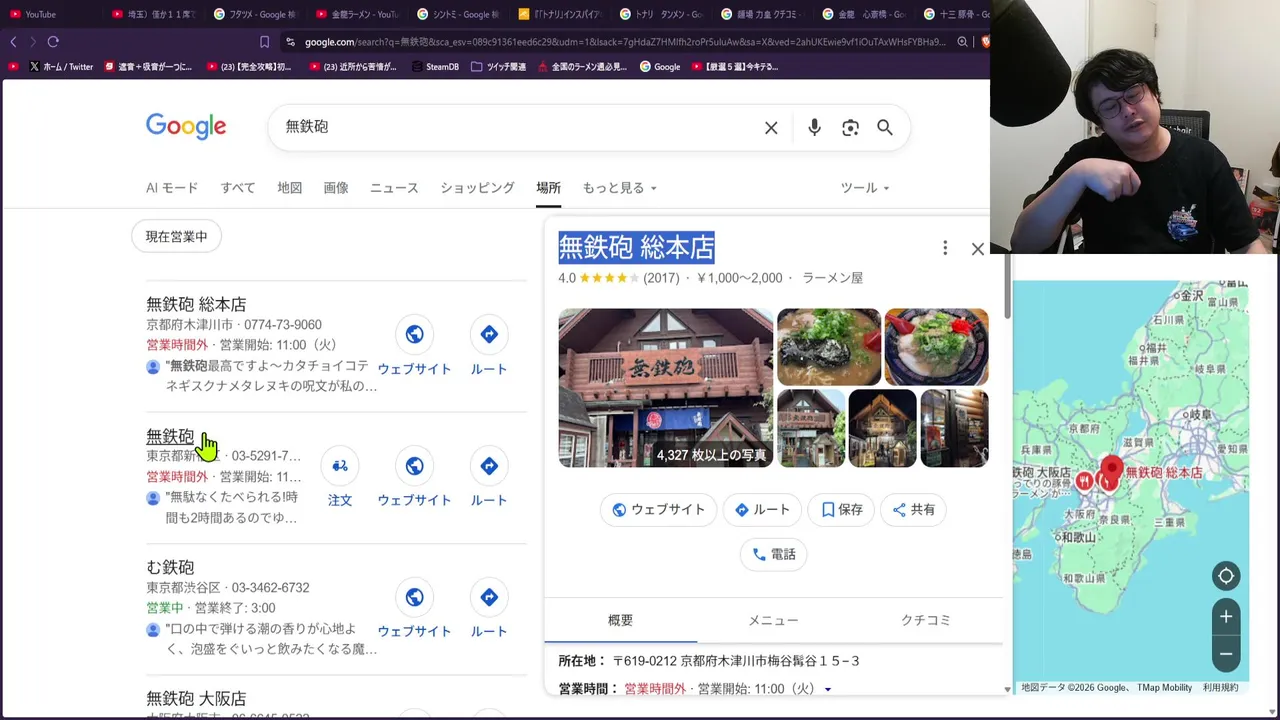Click ウェブサイト button in place panel
Image resolution: width=1280 pixels, height=720 pixels.
658,510
